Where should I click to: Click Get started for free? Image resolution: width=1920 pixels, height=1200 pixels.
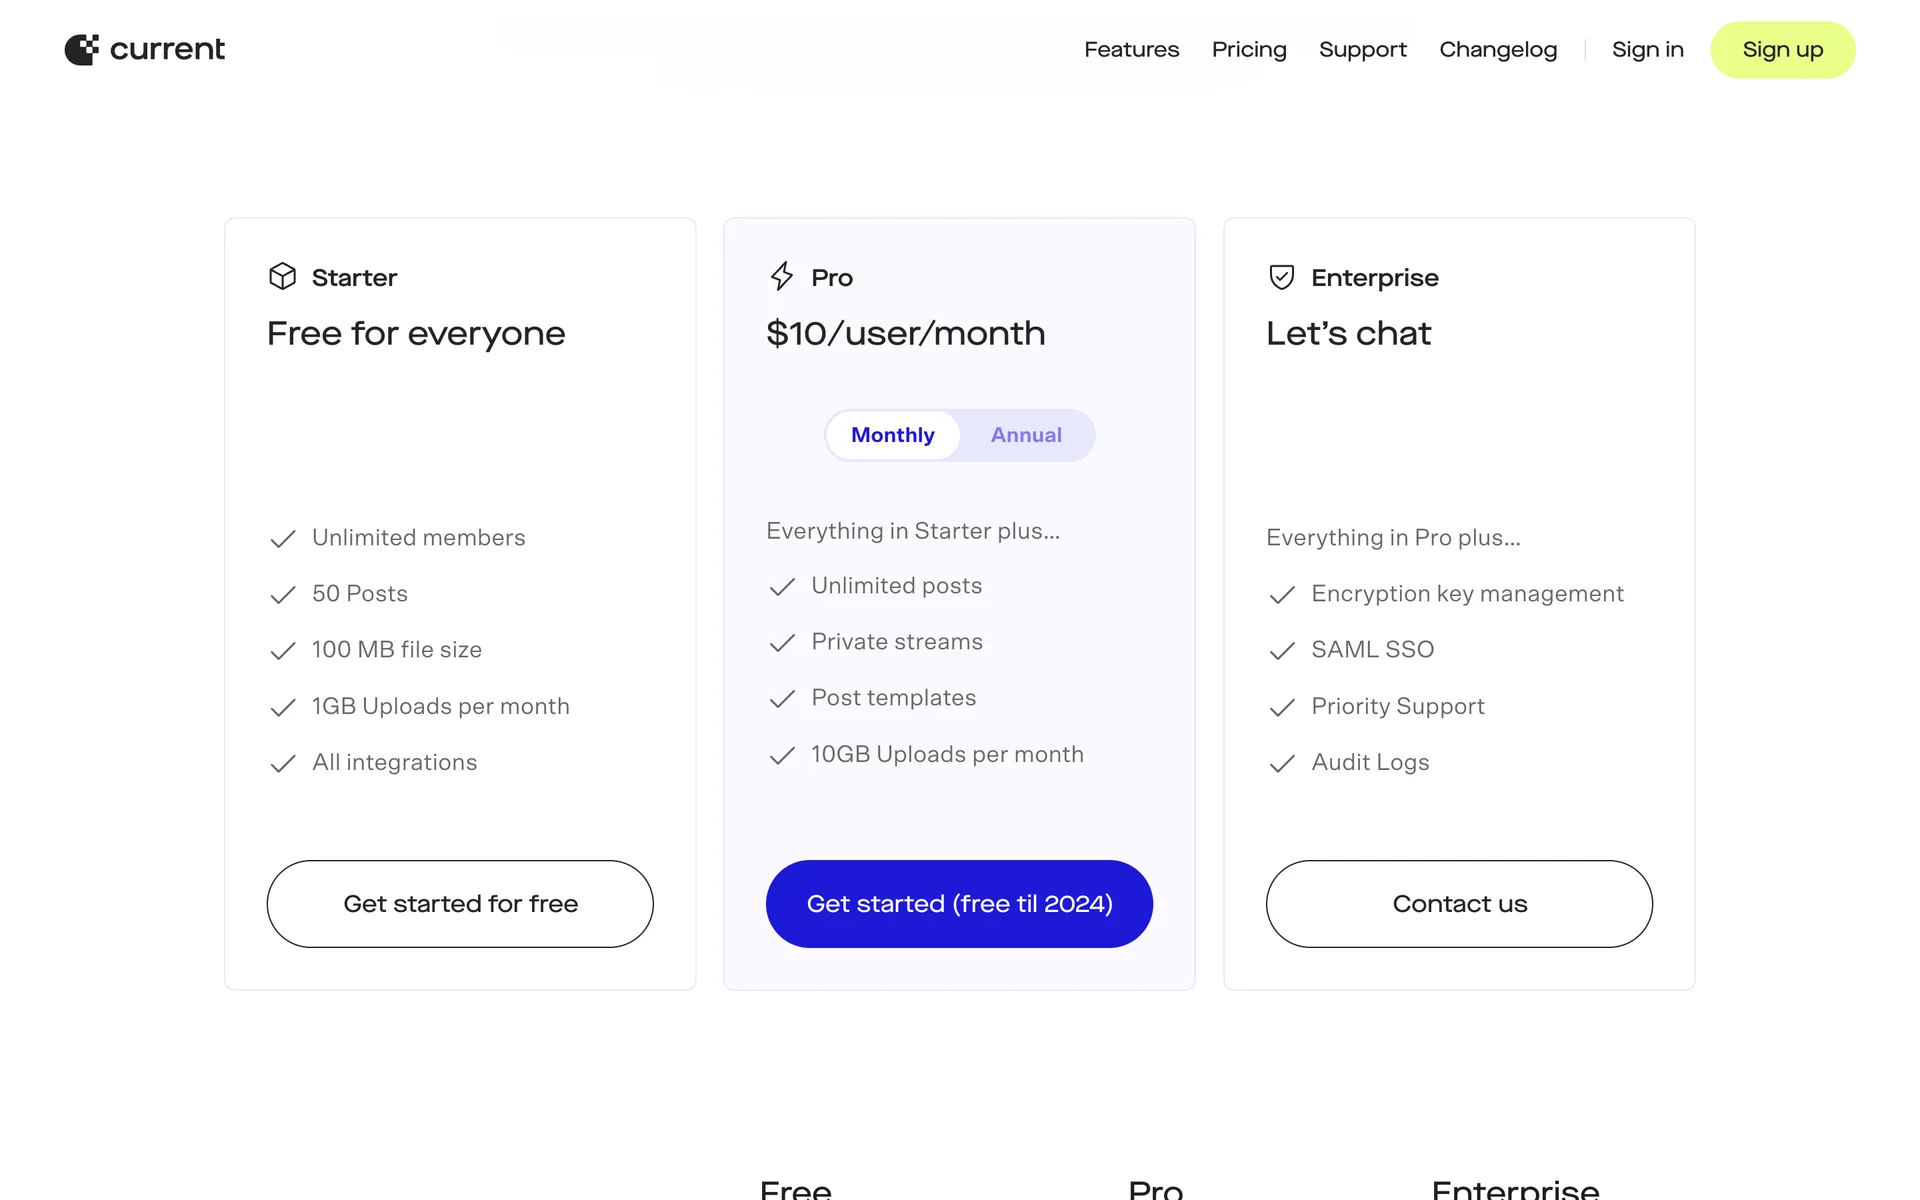pos(460,904)
